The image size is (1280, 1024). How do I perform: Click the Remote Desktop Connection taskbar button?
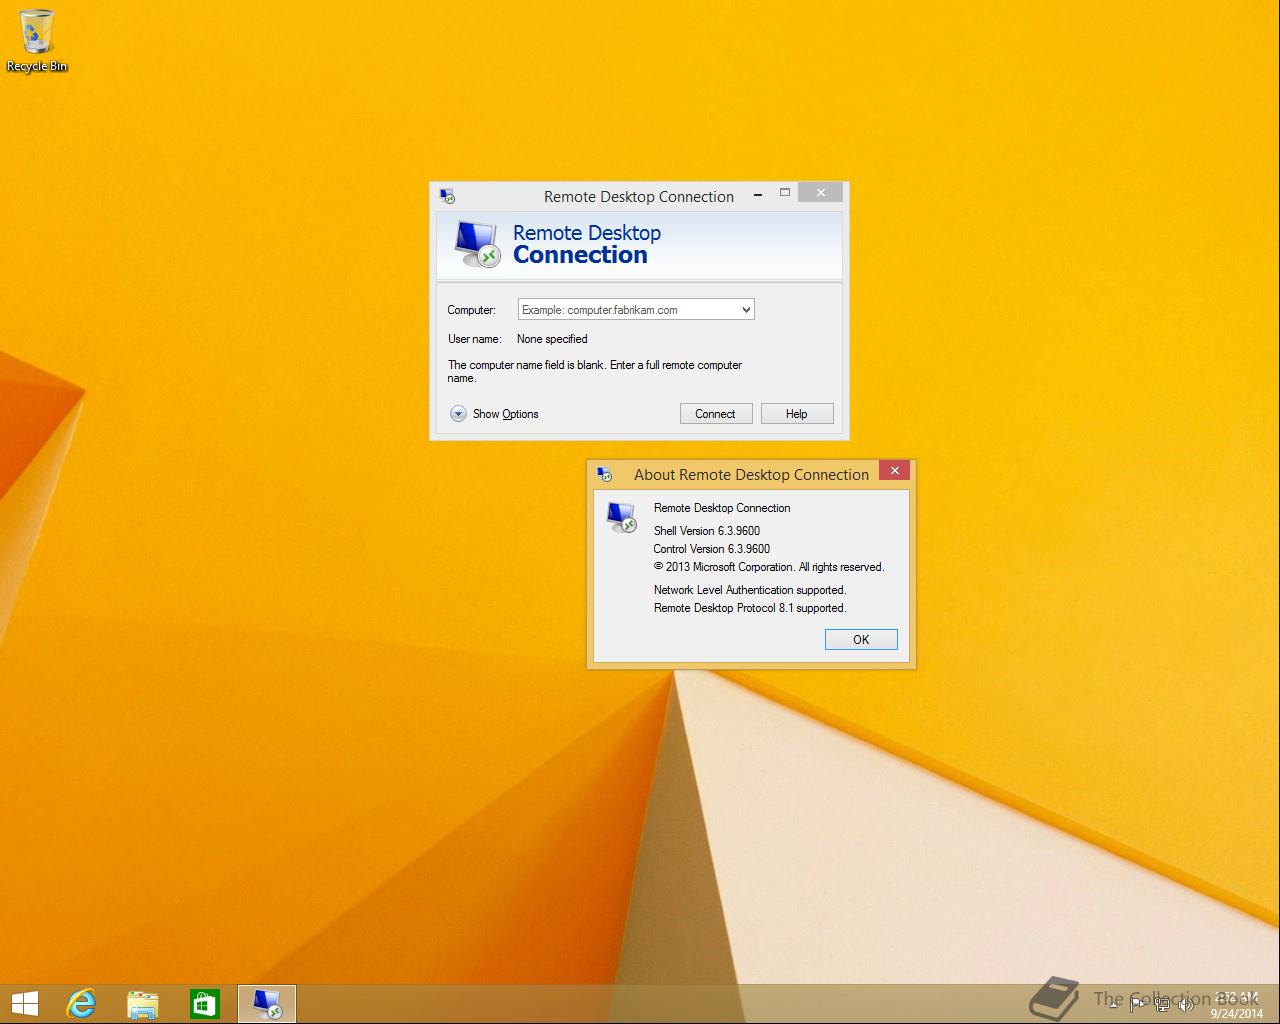[267, 1003]
